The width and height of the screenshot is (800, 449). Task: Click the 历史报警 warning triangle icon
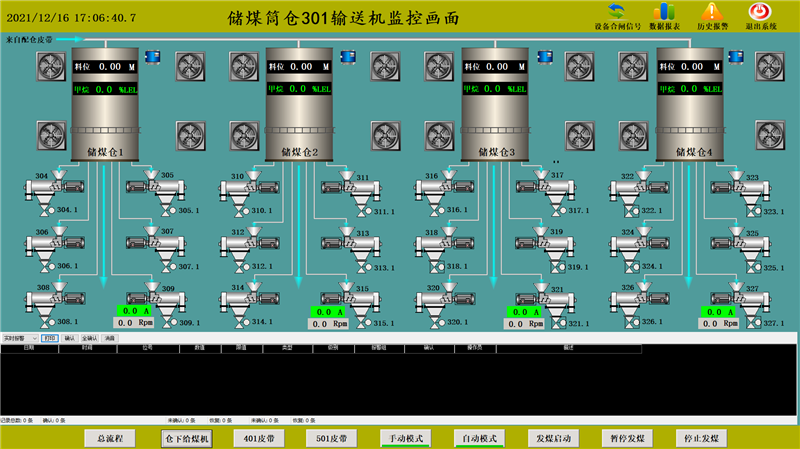(x=710, y=12)
